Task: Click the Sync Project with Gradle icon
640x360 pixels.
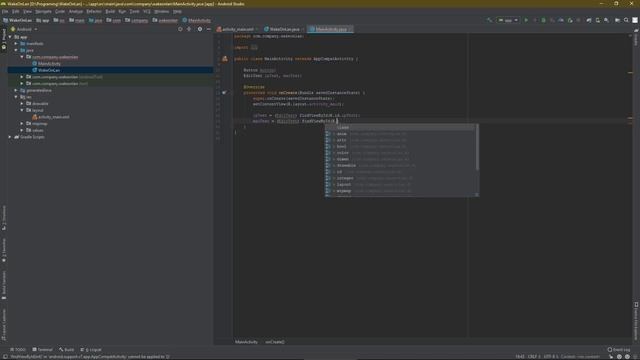Action: [x=589, y=20]
